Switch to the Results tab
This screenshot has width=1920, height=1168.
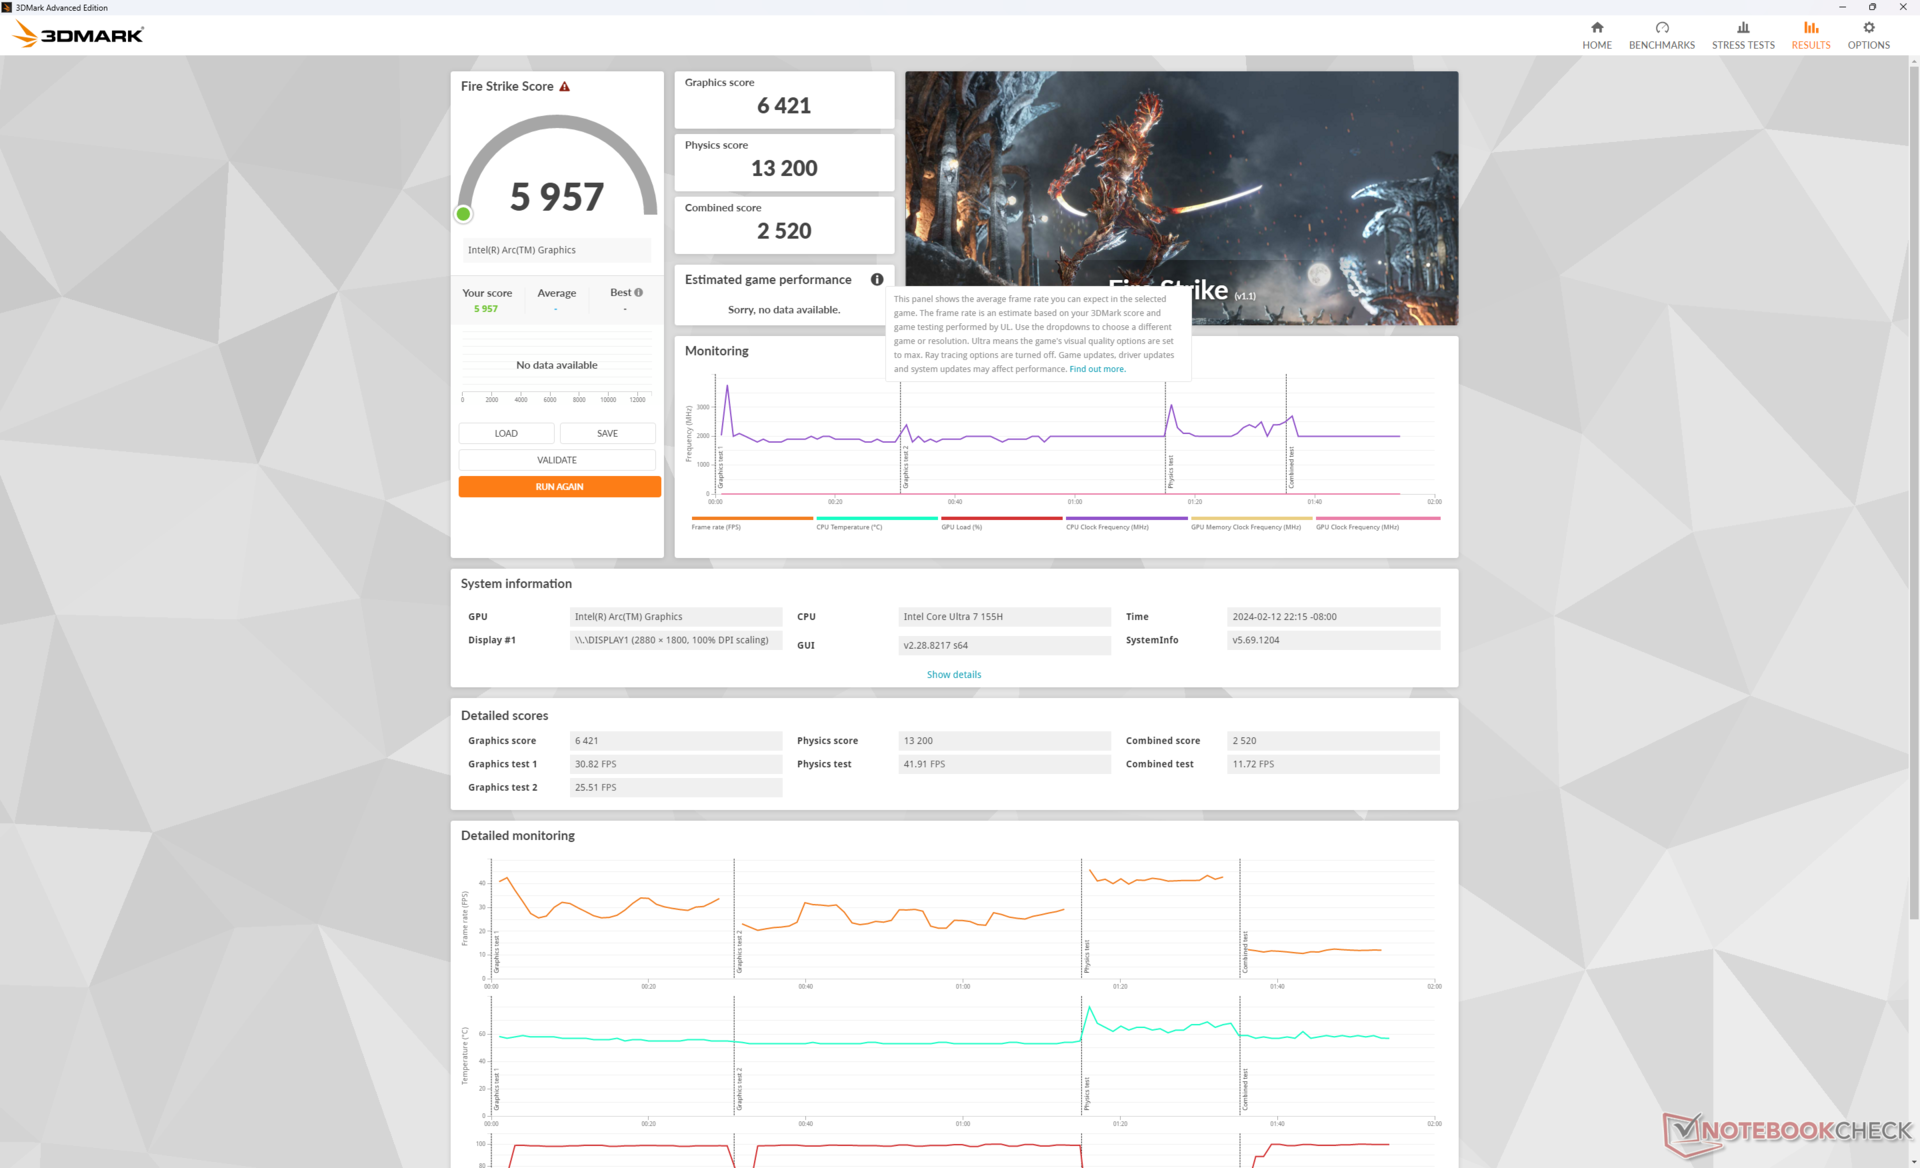click(1811, 35)
